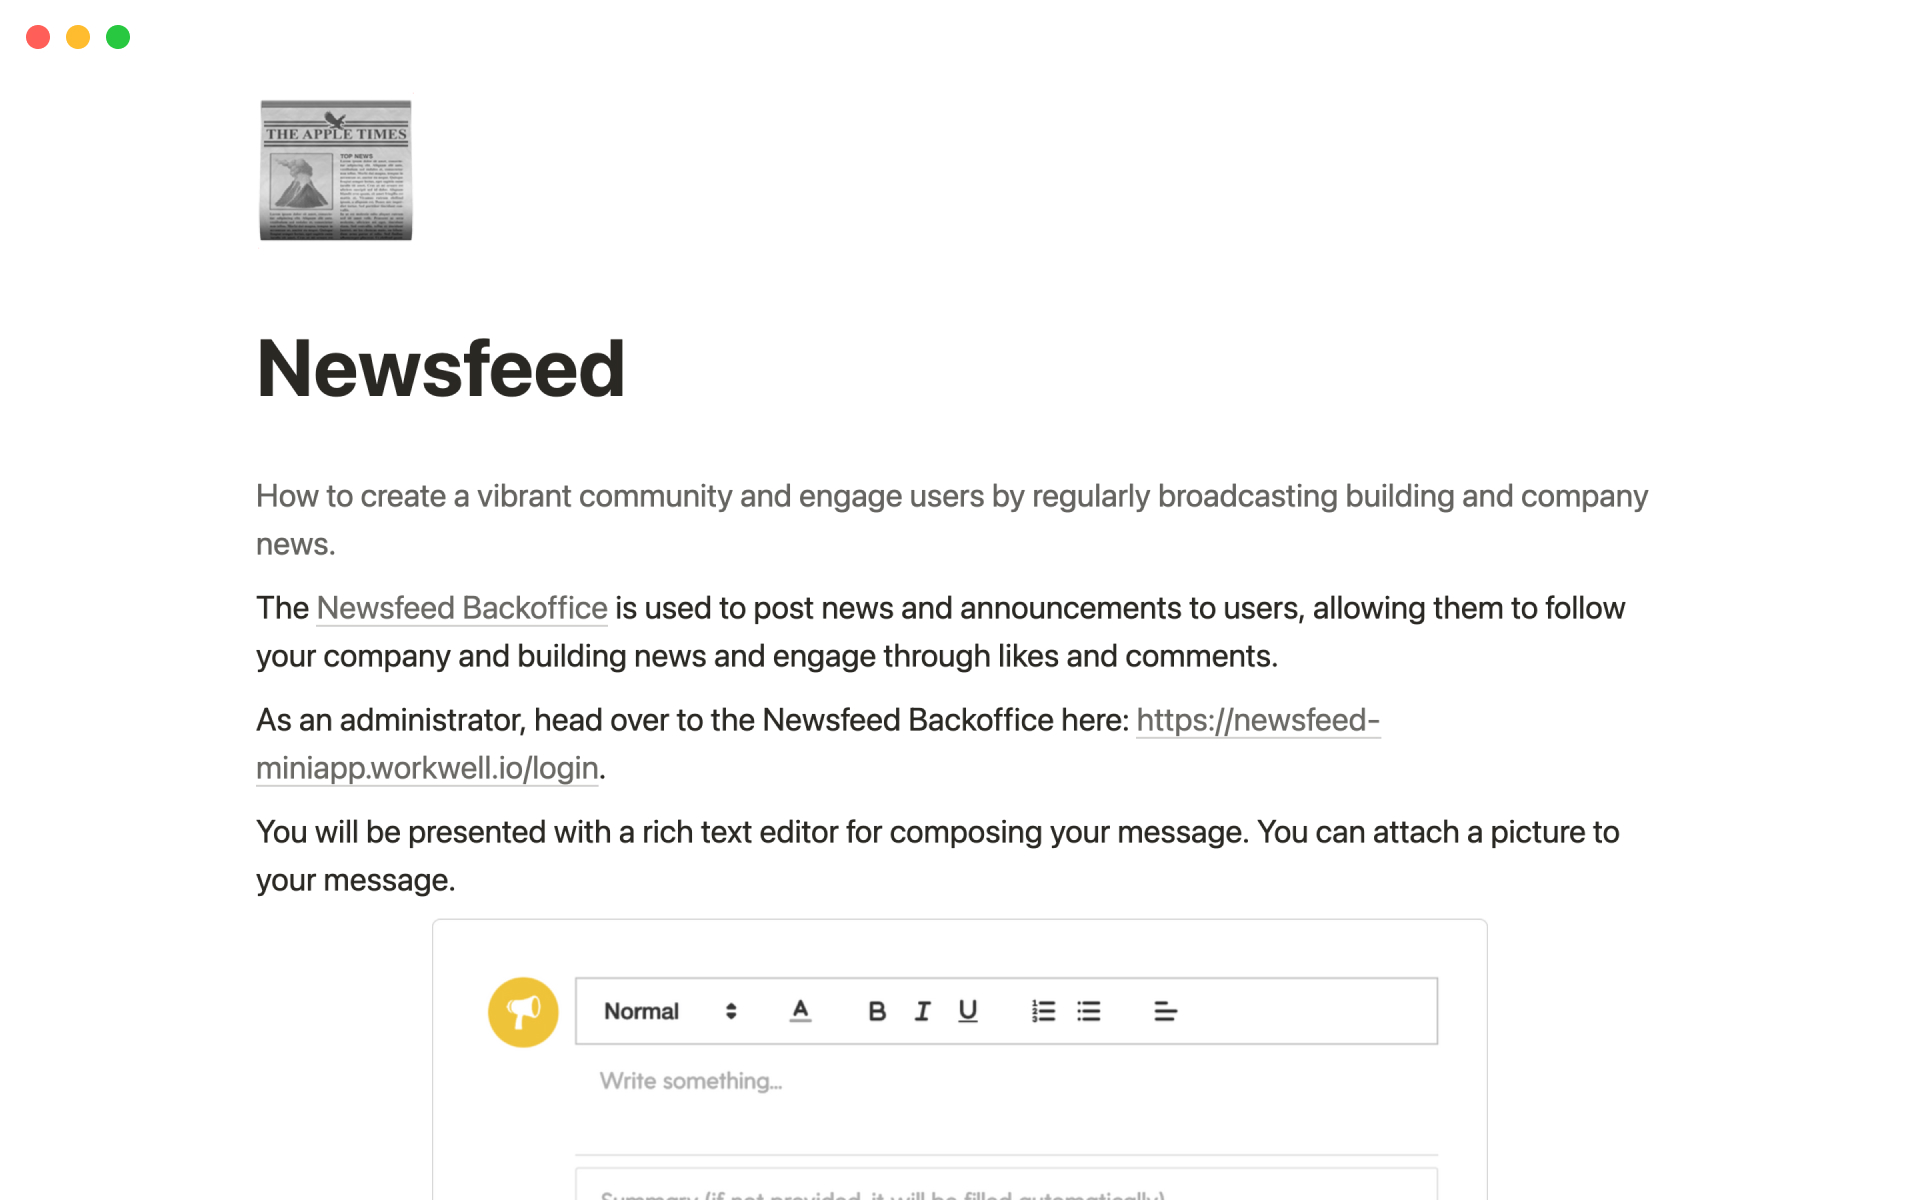Viewport: 1920px width, 1200px height.
Task: Follow the newsfeed-miniapp.workwell.io login URL
Action: coord(1257,720)
